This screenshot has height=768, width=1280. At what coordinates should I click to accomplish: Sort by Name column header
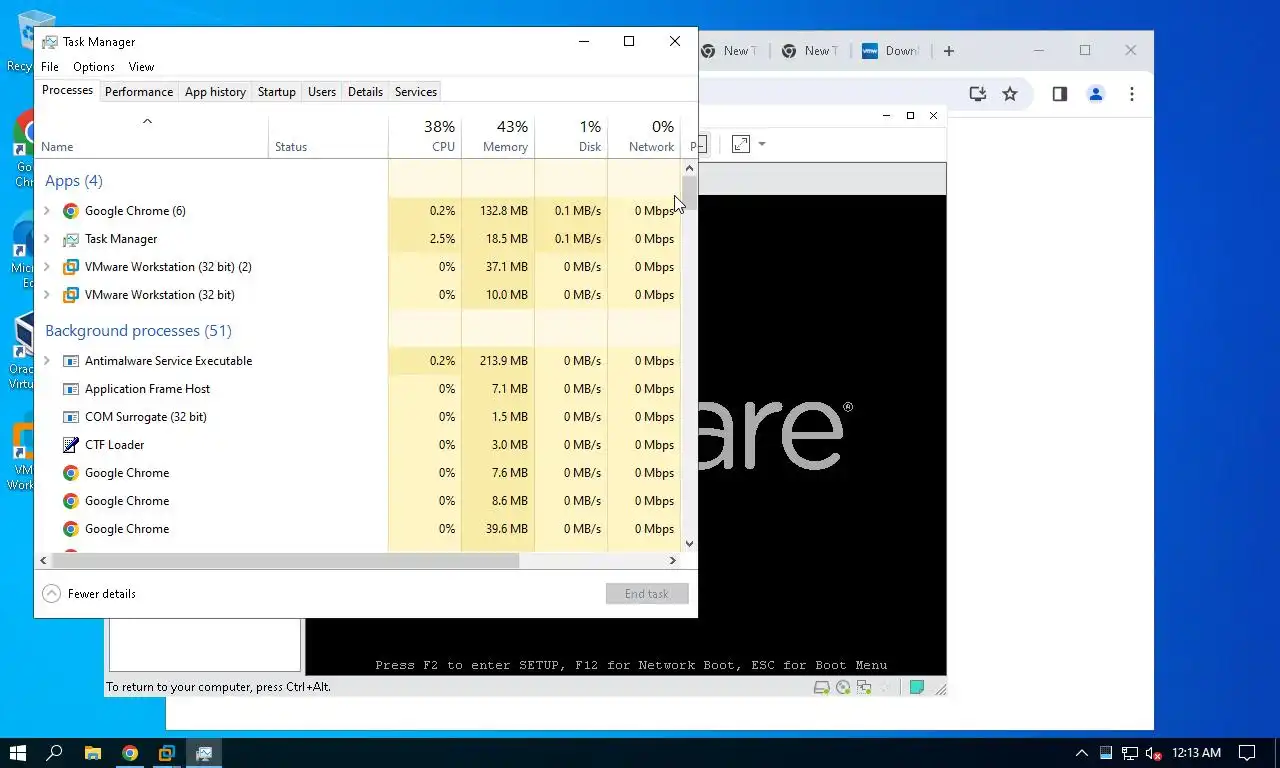[151, 136]
